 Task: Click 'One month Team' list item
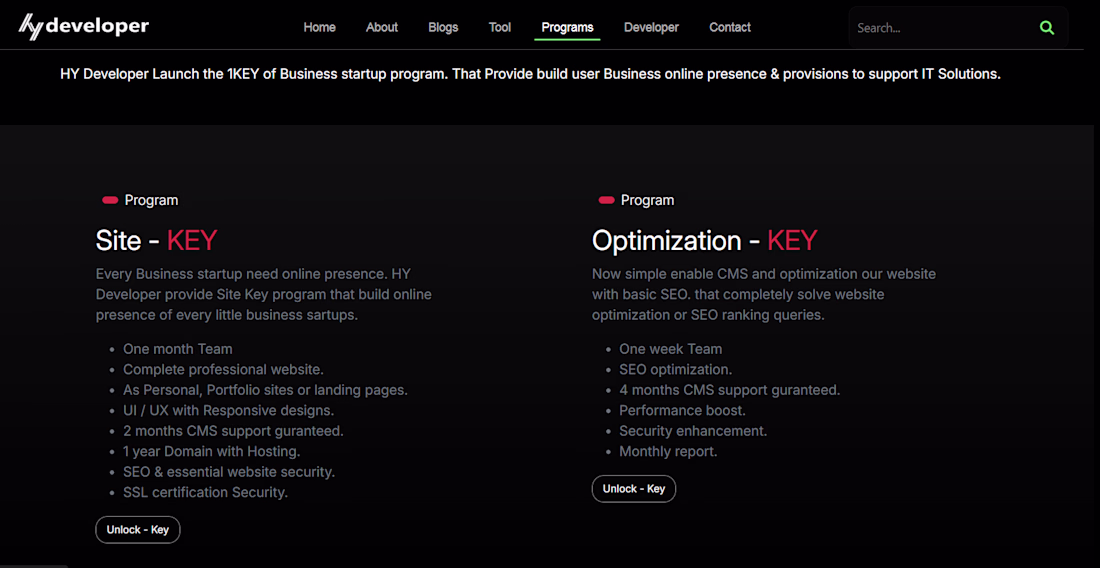(177, 349)
